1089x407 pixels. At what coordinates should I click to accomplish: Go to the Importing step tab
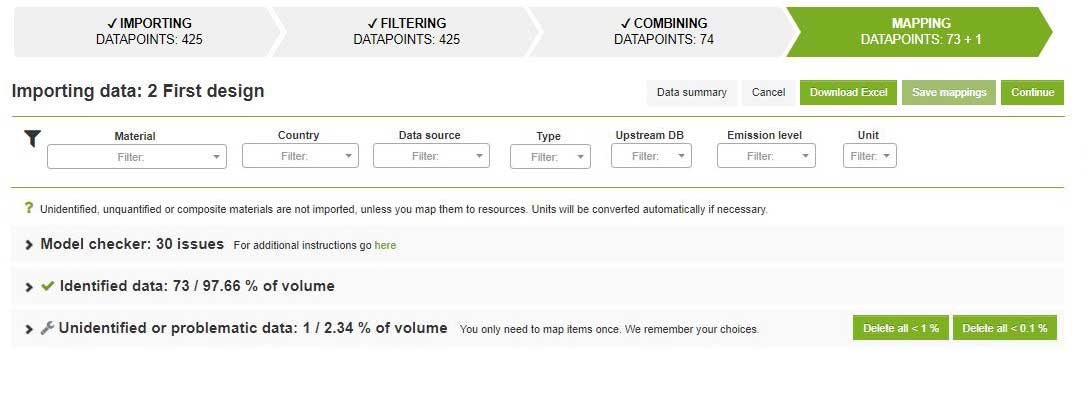click(148, 32)
